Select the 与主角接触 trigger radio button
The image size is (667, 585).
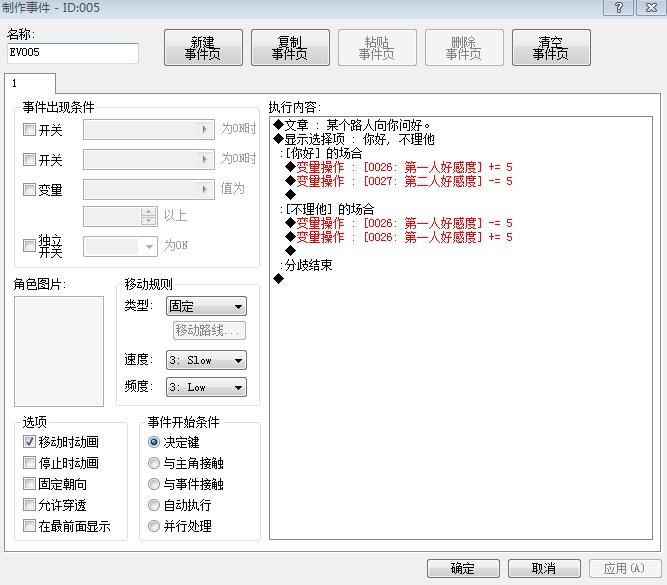click(154, 463)
